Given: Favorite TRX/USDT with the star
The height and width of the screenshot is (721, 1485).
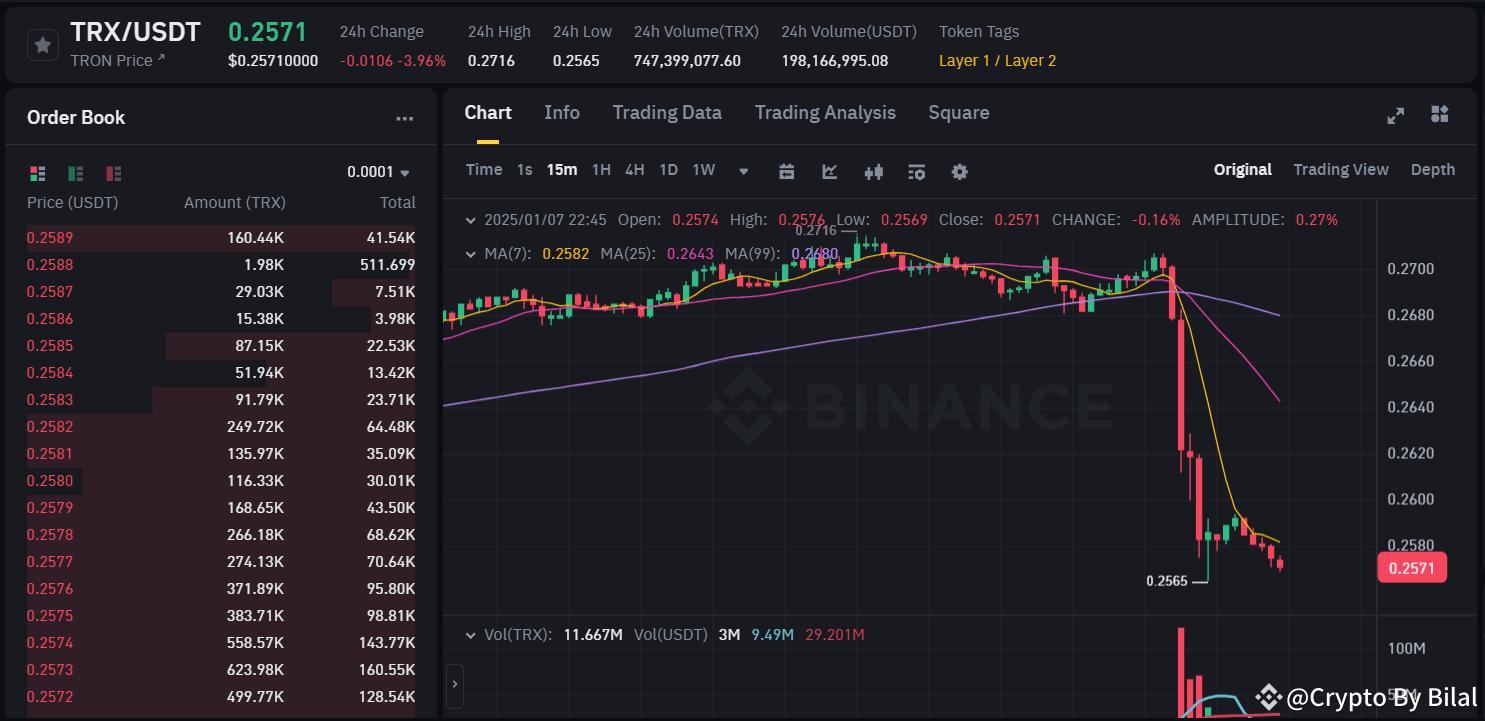Looking at the screenshot, I should (41, 44).
